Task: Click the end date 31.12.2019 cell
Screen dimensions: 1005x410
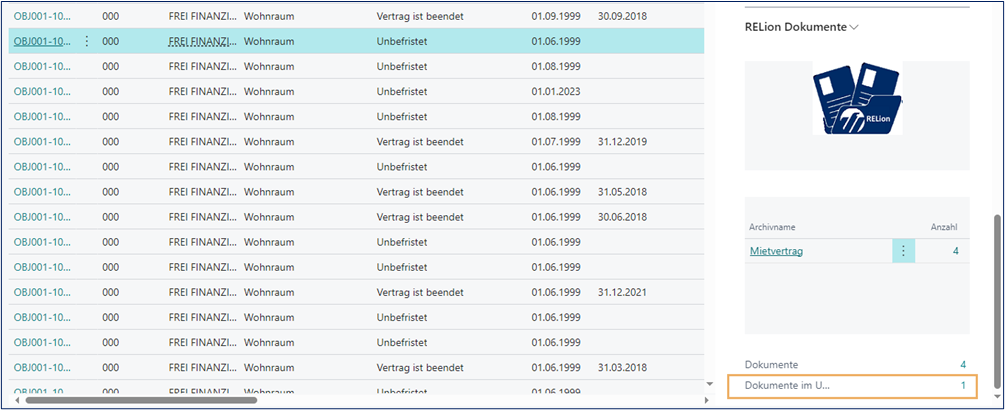Action: tap(622, 141)
